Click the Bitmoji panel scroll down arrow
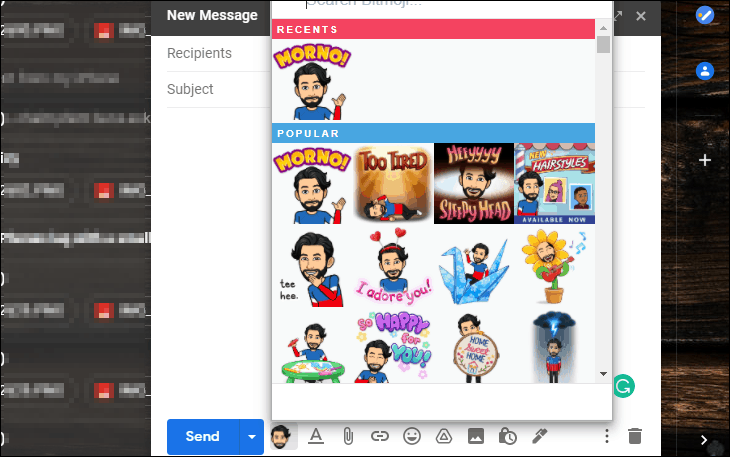Viewport: 730px width, 457px height. pyautogui.click(x=603, y=374)
